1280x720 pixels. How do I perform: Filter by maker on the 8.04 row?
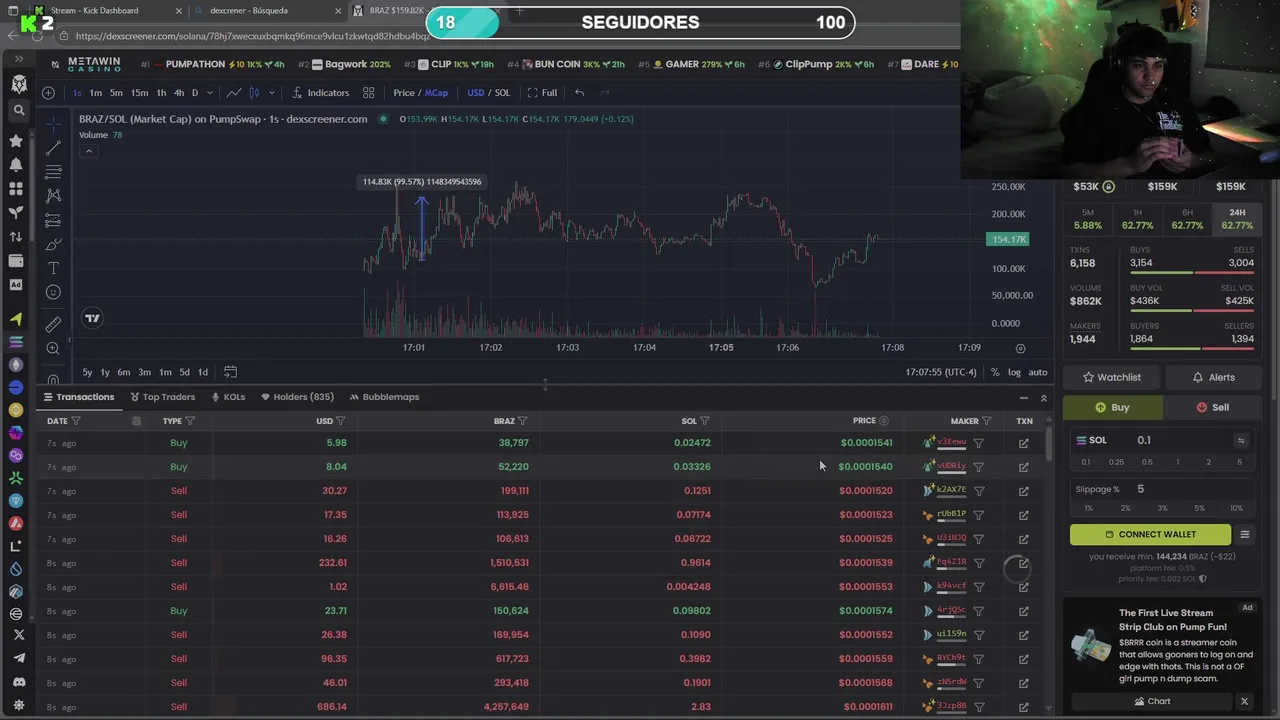[x=979, y=467]
